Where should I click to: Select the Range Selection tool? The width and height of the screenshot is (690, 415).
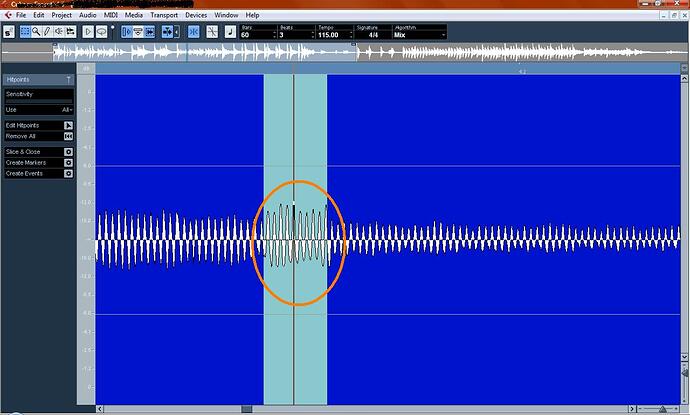pyautogui.click(x=25, y=32)
